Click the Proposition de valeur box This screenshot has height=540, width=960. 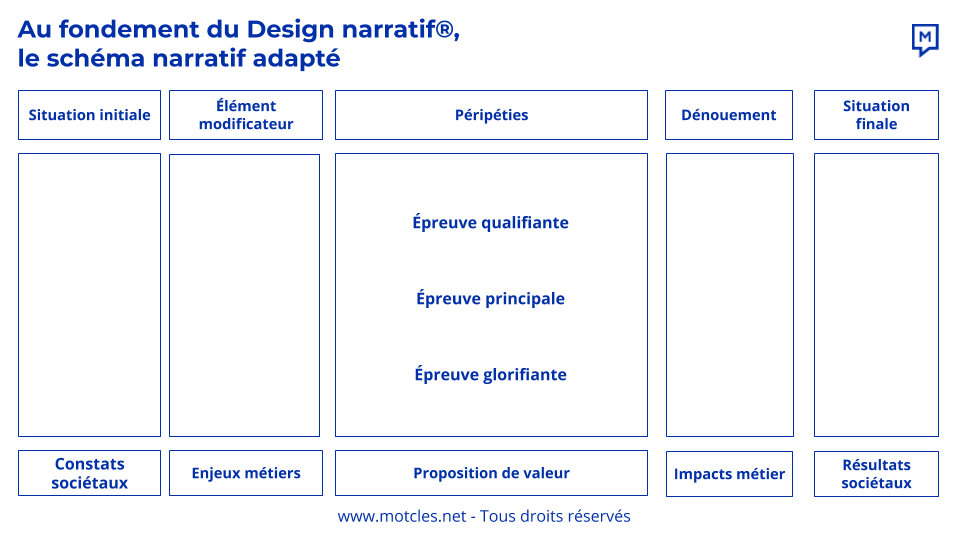491,473
